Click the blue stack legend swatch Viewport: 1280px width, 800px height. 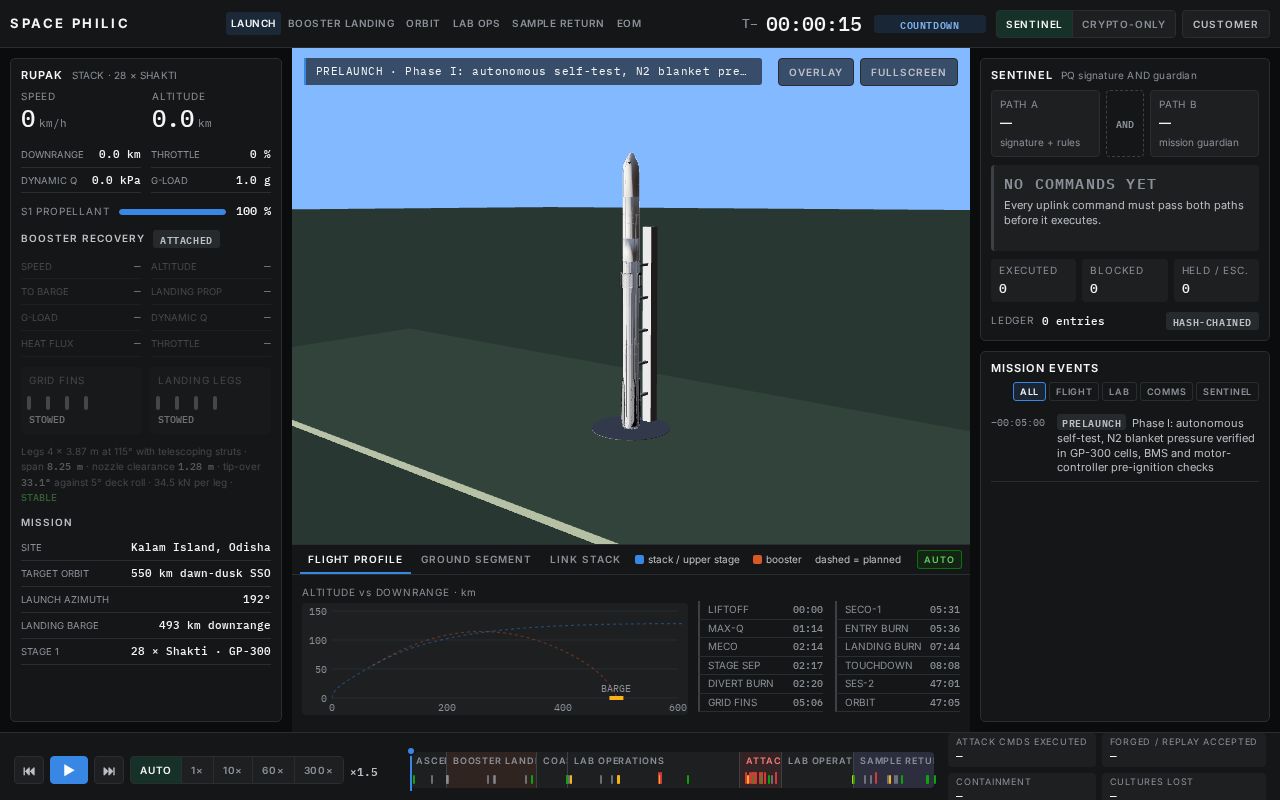(639, 560)
